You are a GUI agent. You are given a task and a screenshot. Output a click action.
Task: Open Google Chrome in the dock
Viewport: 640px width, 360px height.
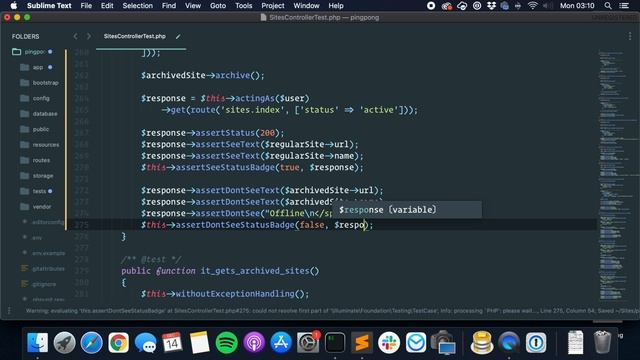coord(118,342)
